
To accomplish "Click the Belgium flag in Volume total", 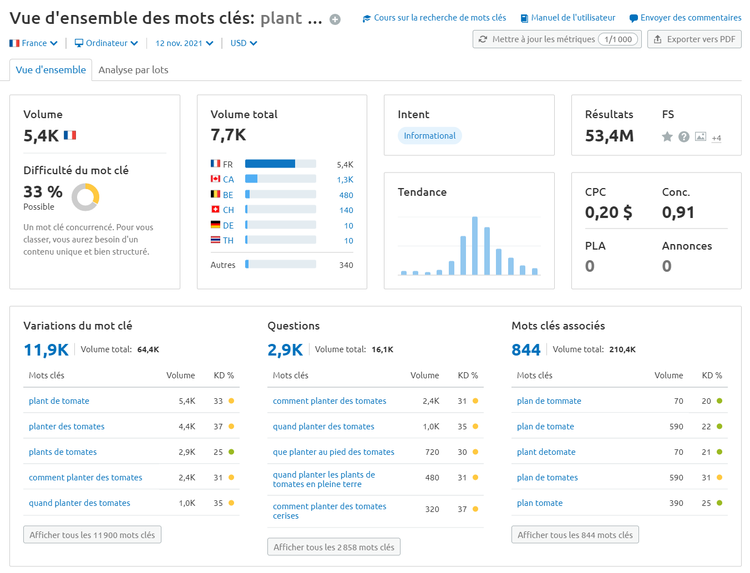I will pyautogui.click(x=215, y=194).
